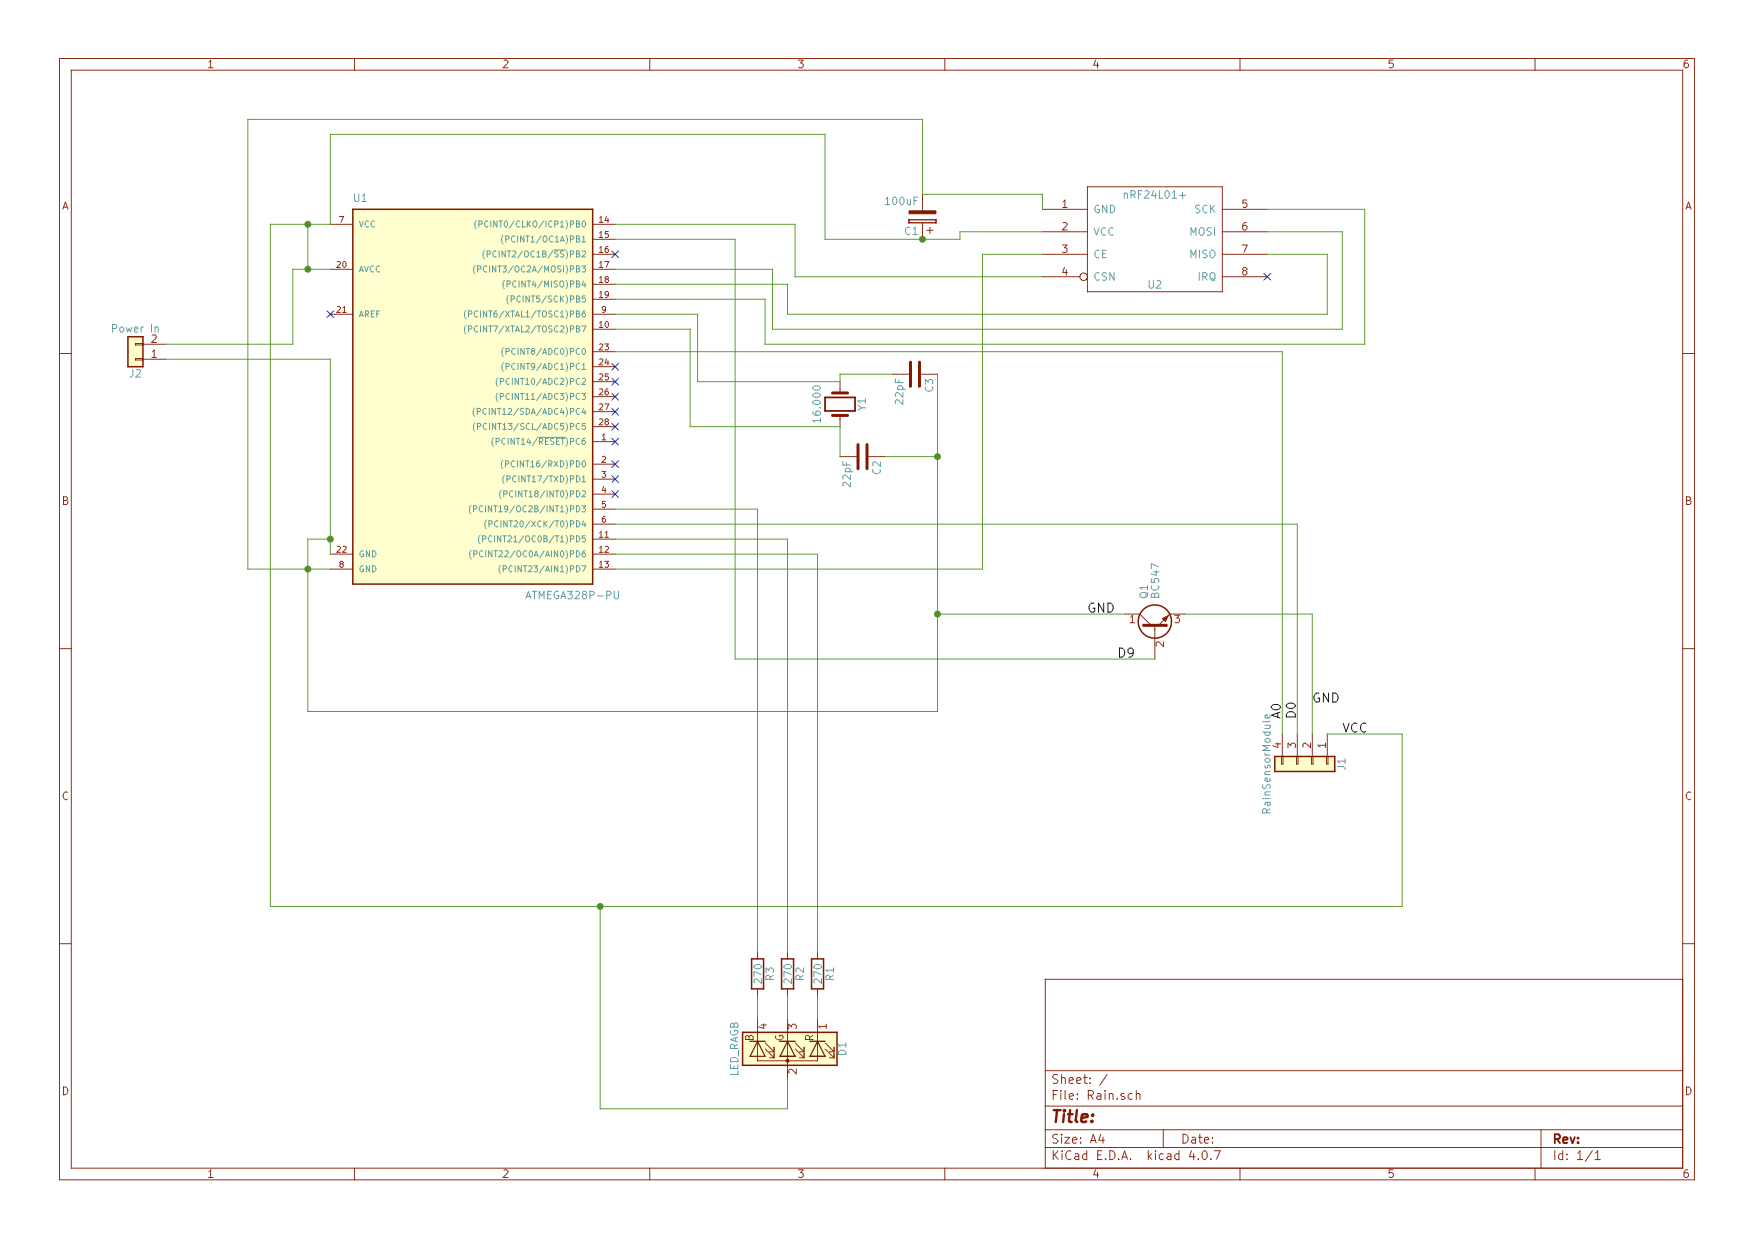This screenshot has width=1754, height=1239.
Task: Select the 22pF capacitor C2 symbol
Action: point(863,457)
